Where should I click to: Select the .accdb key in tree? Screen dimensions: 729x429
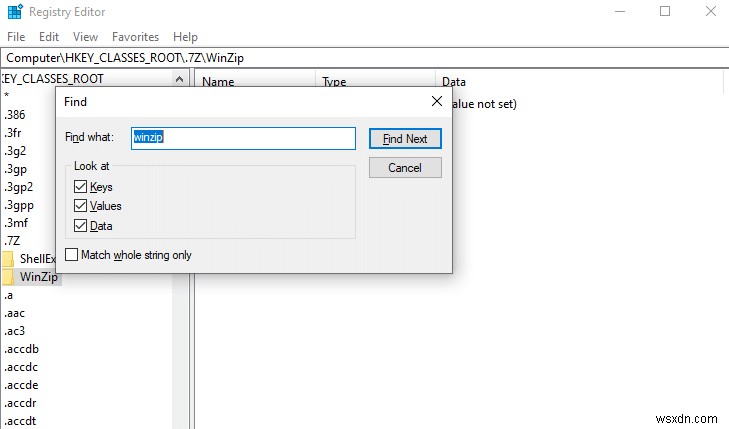pos(21,349)
